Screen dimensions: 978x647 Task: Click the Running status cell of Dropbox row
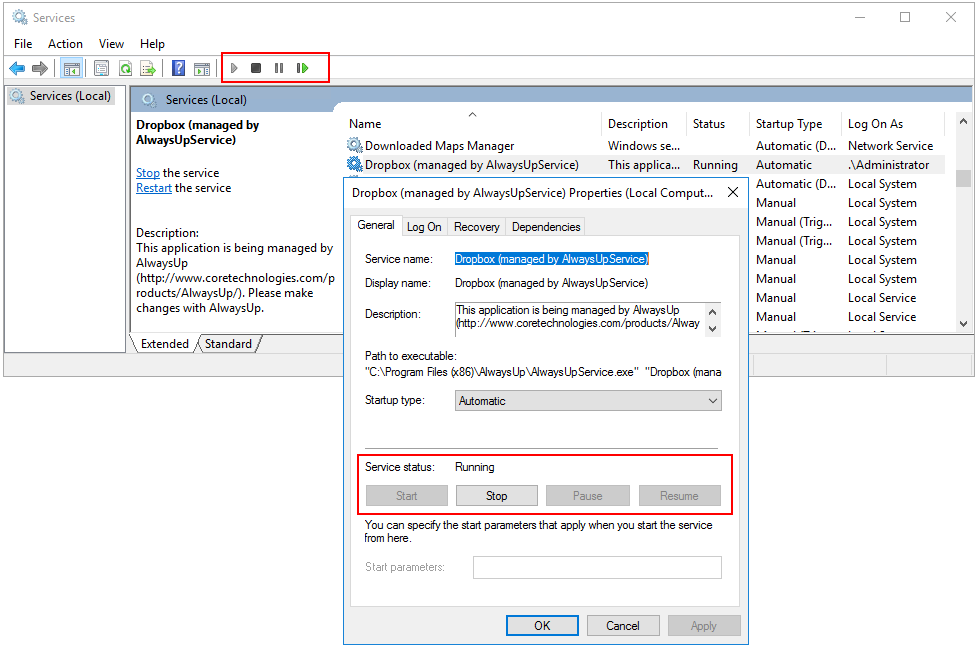715,165
